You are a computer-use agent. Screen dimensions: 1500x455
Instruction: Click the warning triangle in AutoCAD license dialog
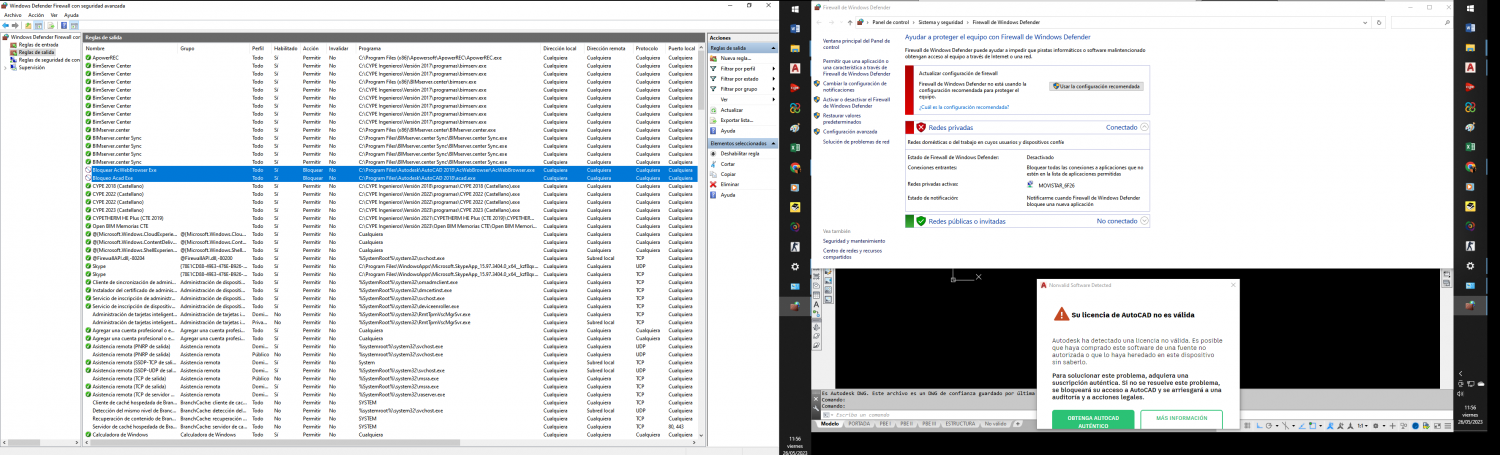tap(1061, 314)
